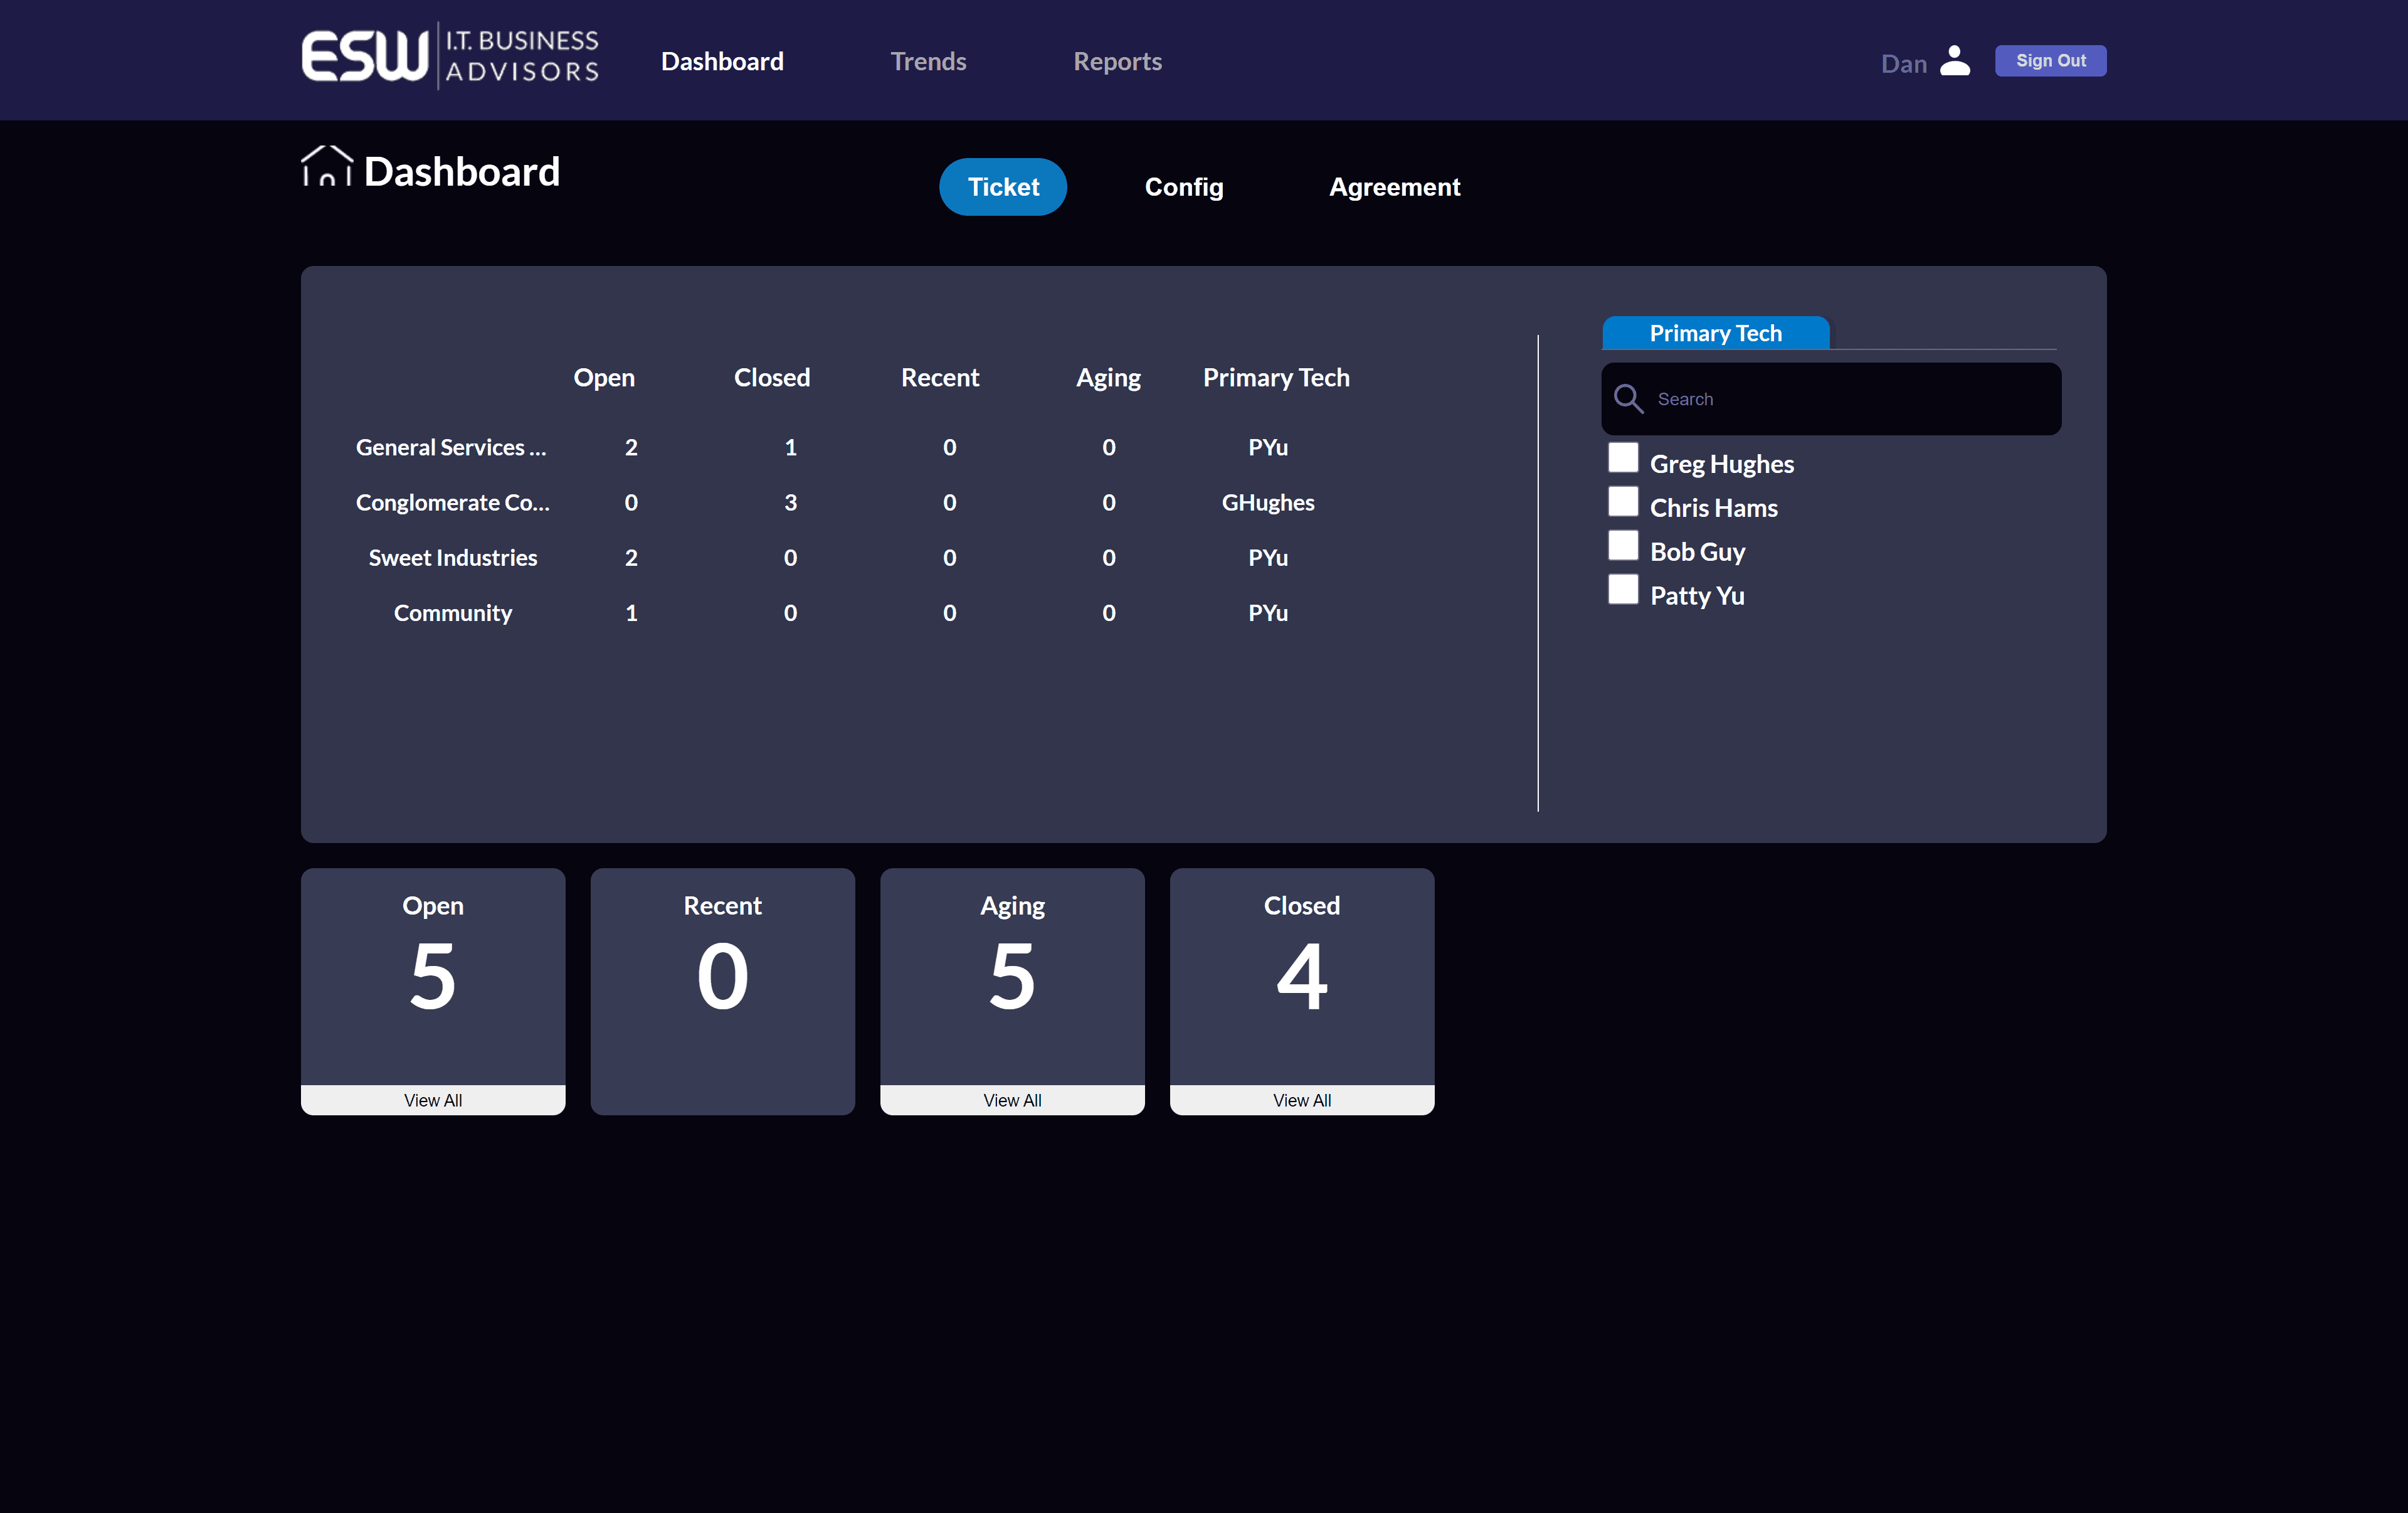Select the Ticket tab
Screen dimensions: 2408x1513
[1002, 186]
